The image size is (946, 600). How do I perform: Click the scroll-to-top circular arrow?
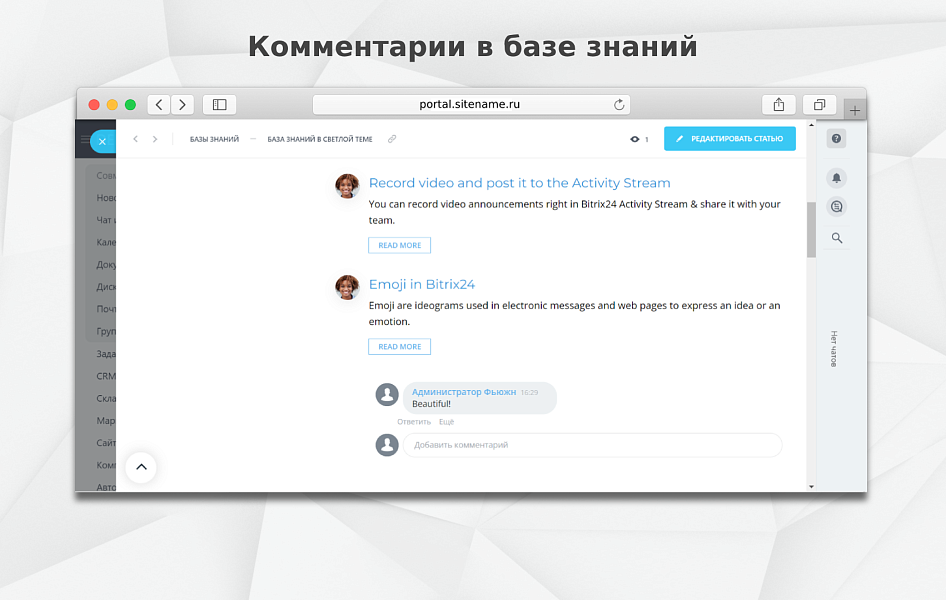pos(141,467)
